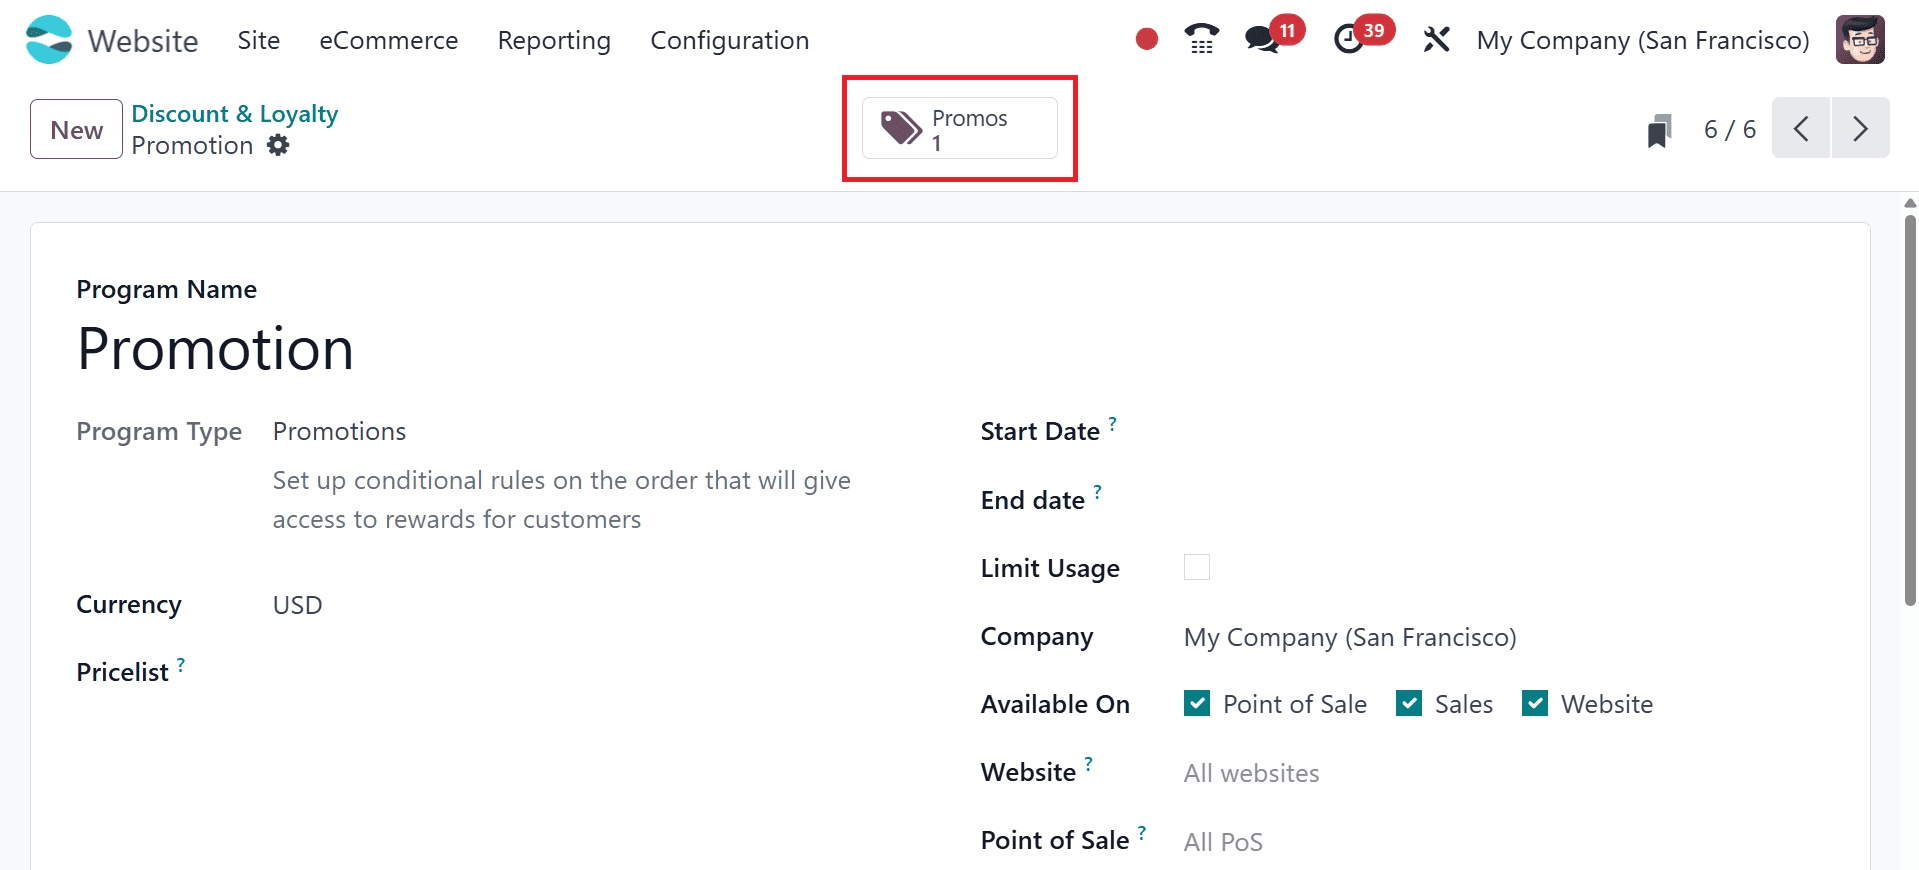Screen dimensions: 1919x870
Task: Open the Reporting menu
Action: [x=554, y=40]
